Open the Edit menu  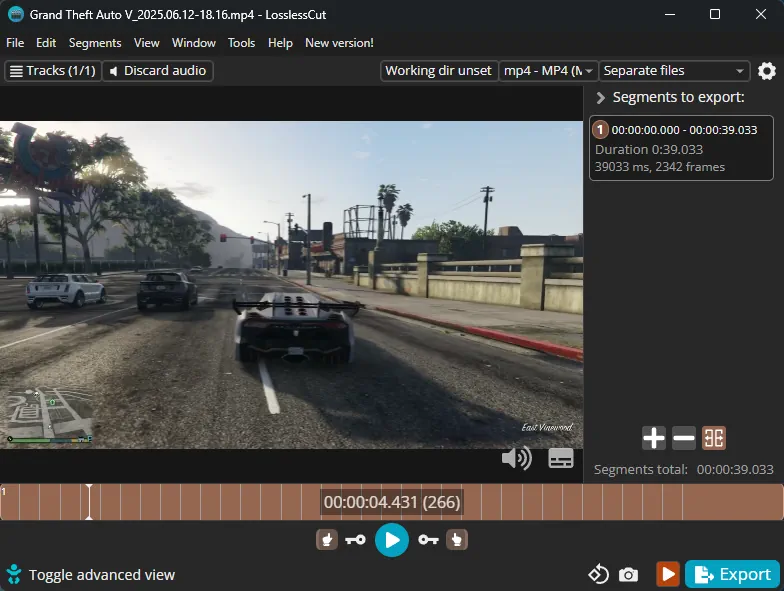(x=46, y=43)
